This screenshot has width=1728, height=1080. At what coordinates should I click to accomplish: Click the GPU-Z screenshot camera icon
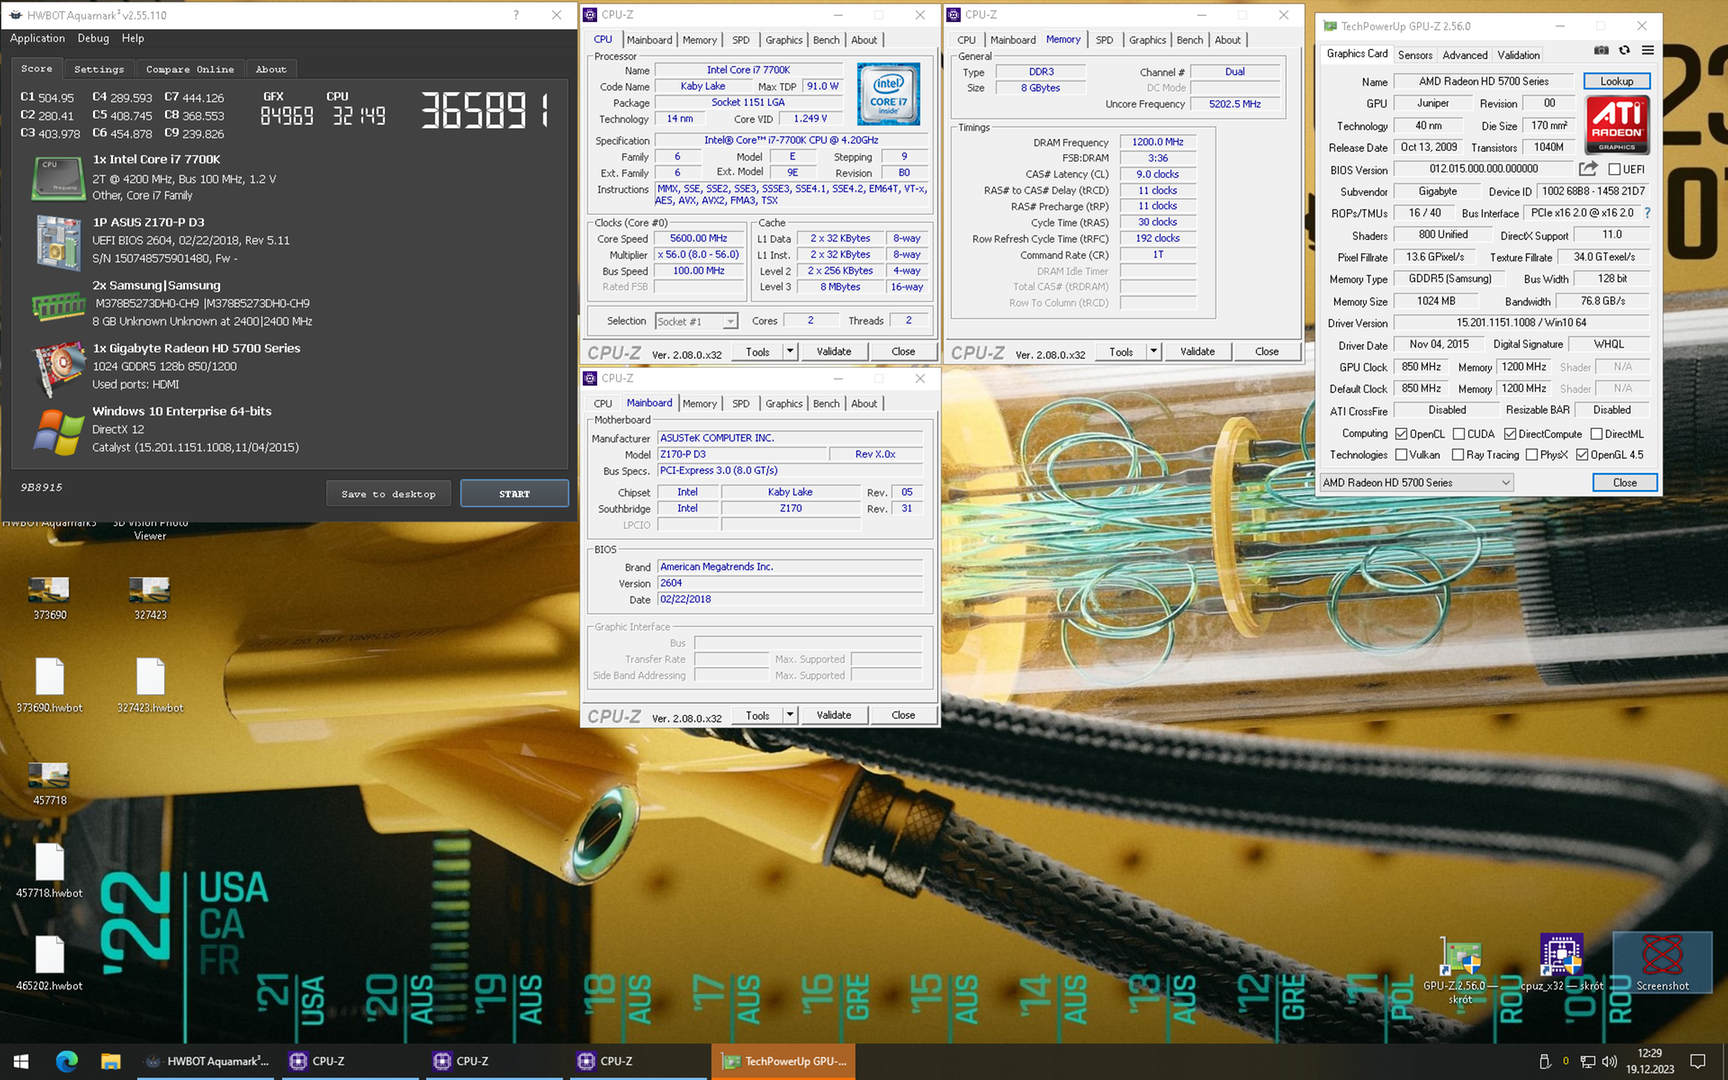pos(1601,50)
